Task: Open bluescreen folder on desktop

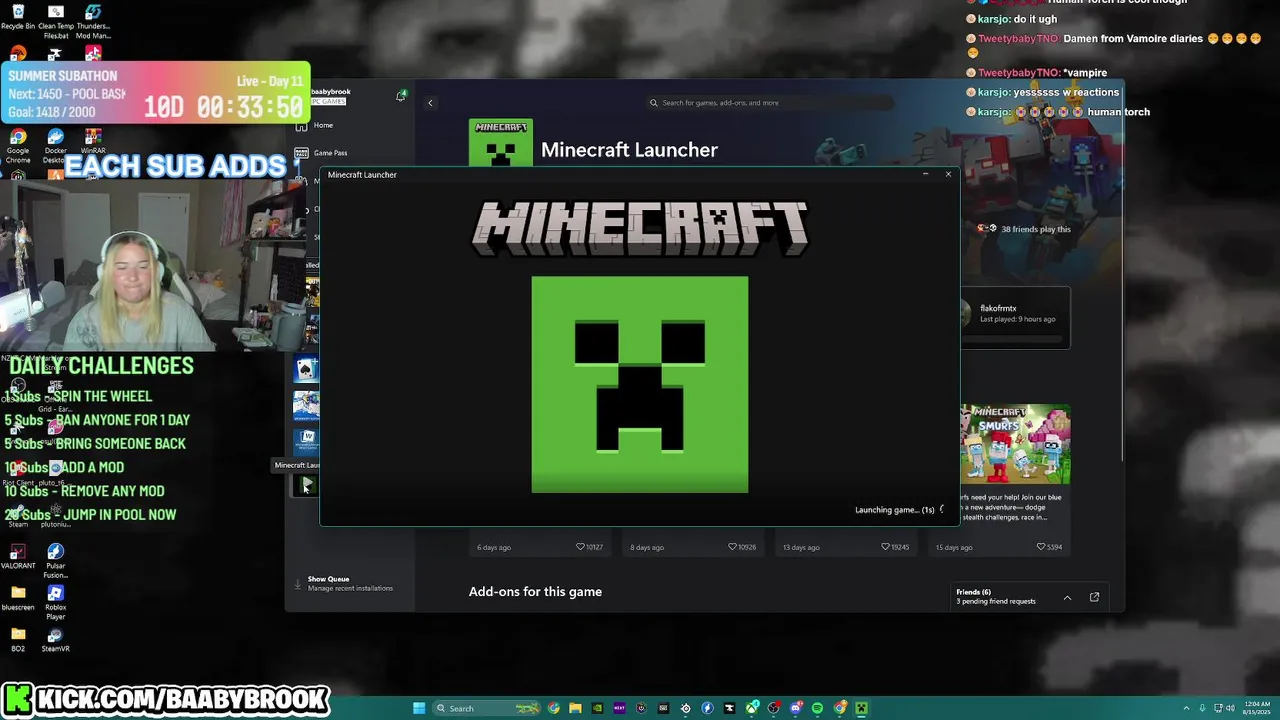Action: [x=18, y=598]
